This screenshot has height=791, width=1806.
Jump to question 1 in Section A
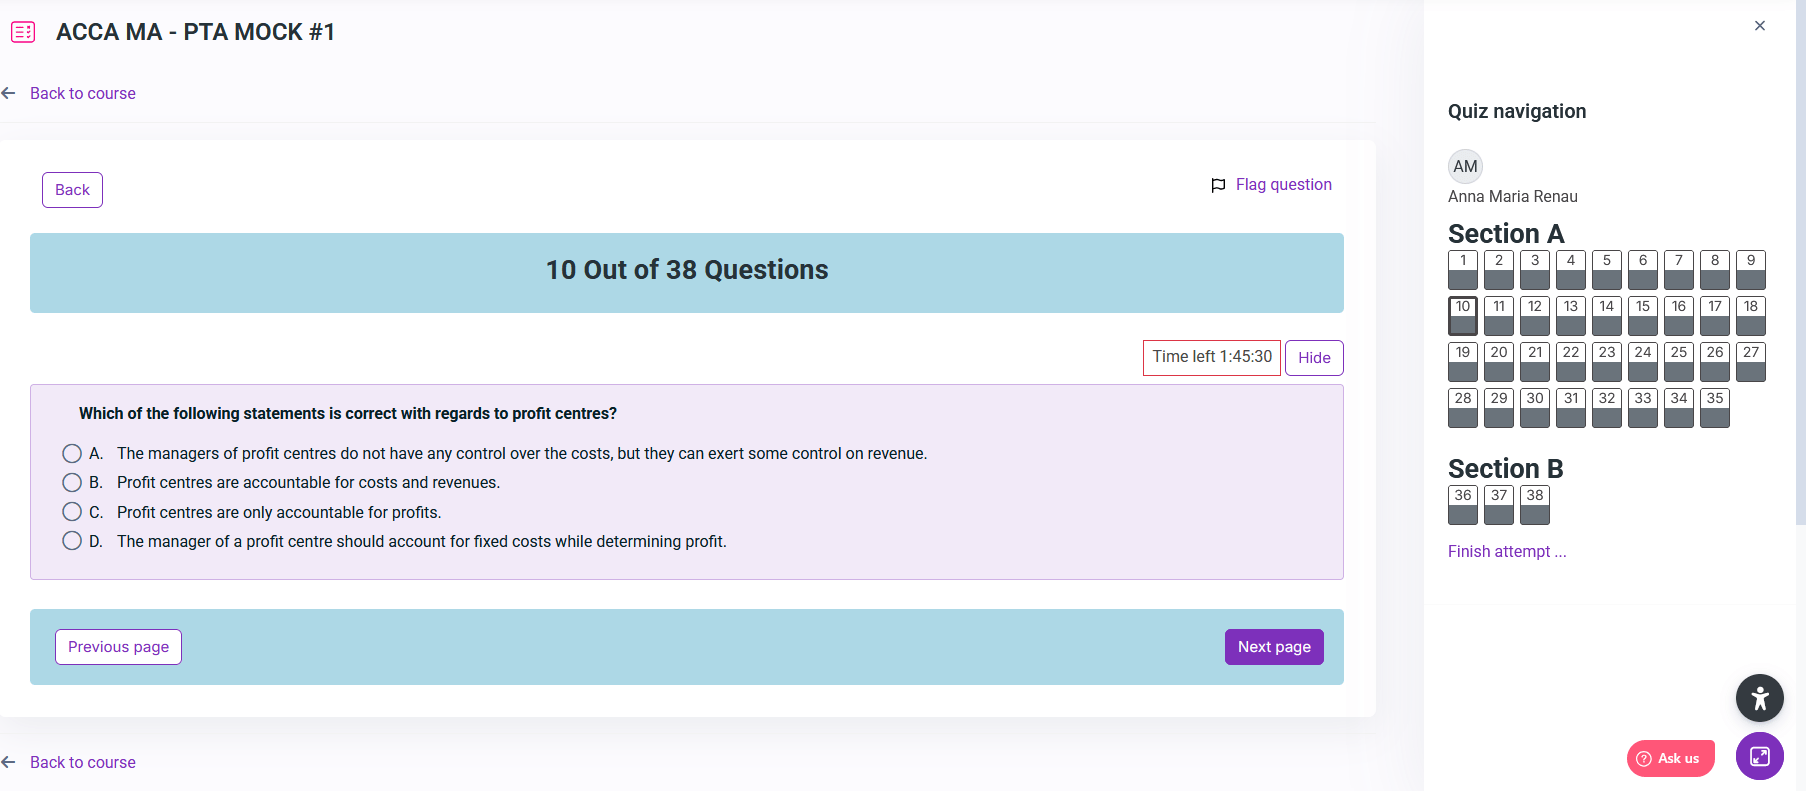[1462, 269]
